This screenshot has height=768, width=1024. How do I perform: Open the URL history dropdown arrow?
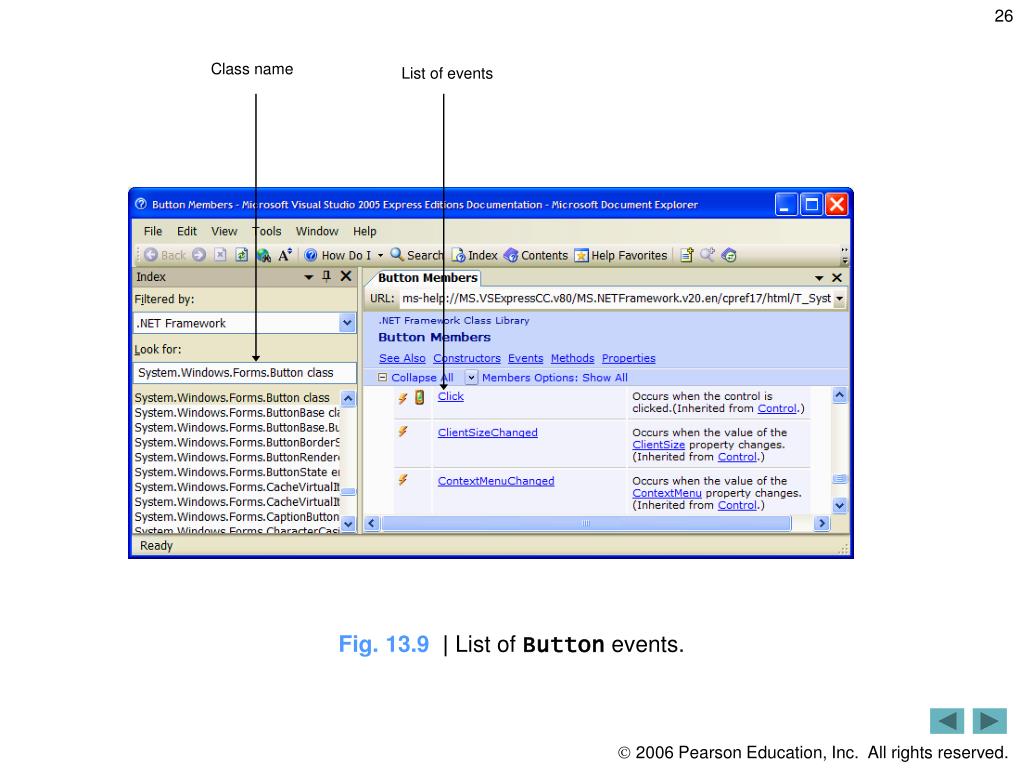click(840, 298)
